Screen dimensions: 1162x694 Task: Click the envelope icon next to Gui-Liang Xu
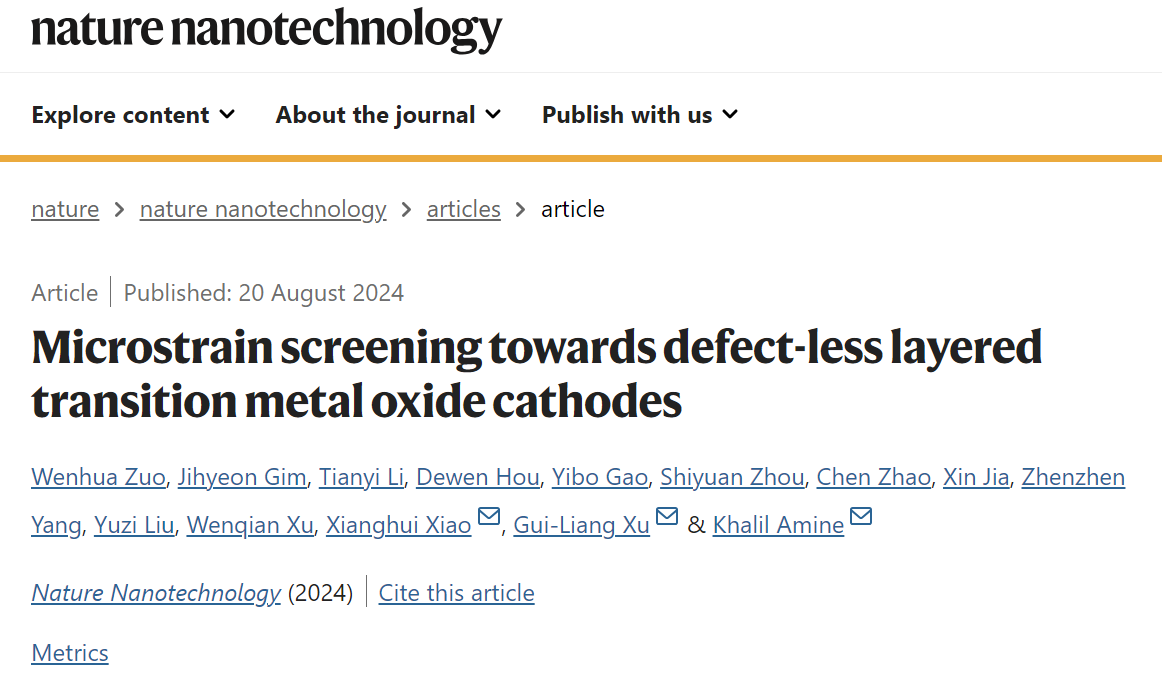coord(667,516)
